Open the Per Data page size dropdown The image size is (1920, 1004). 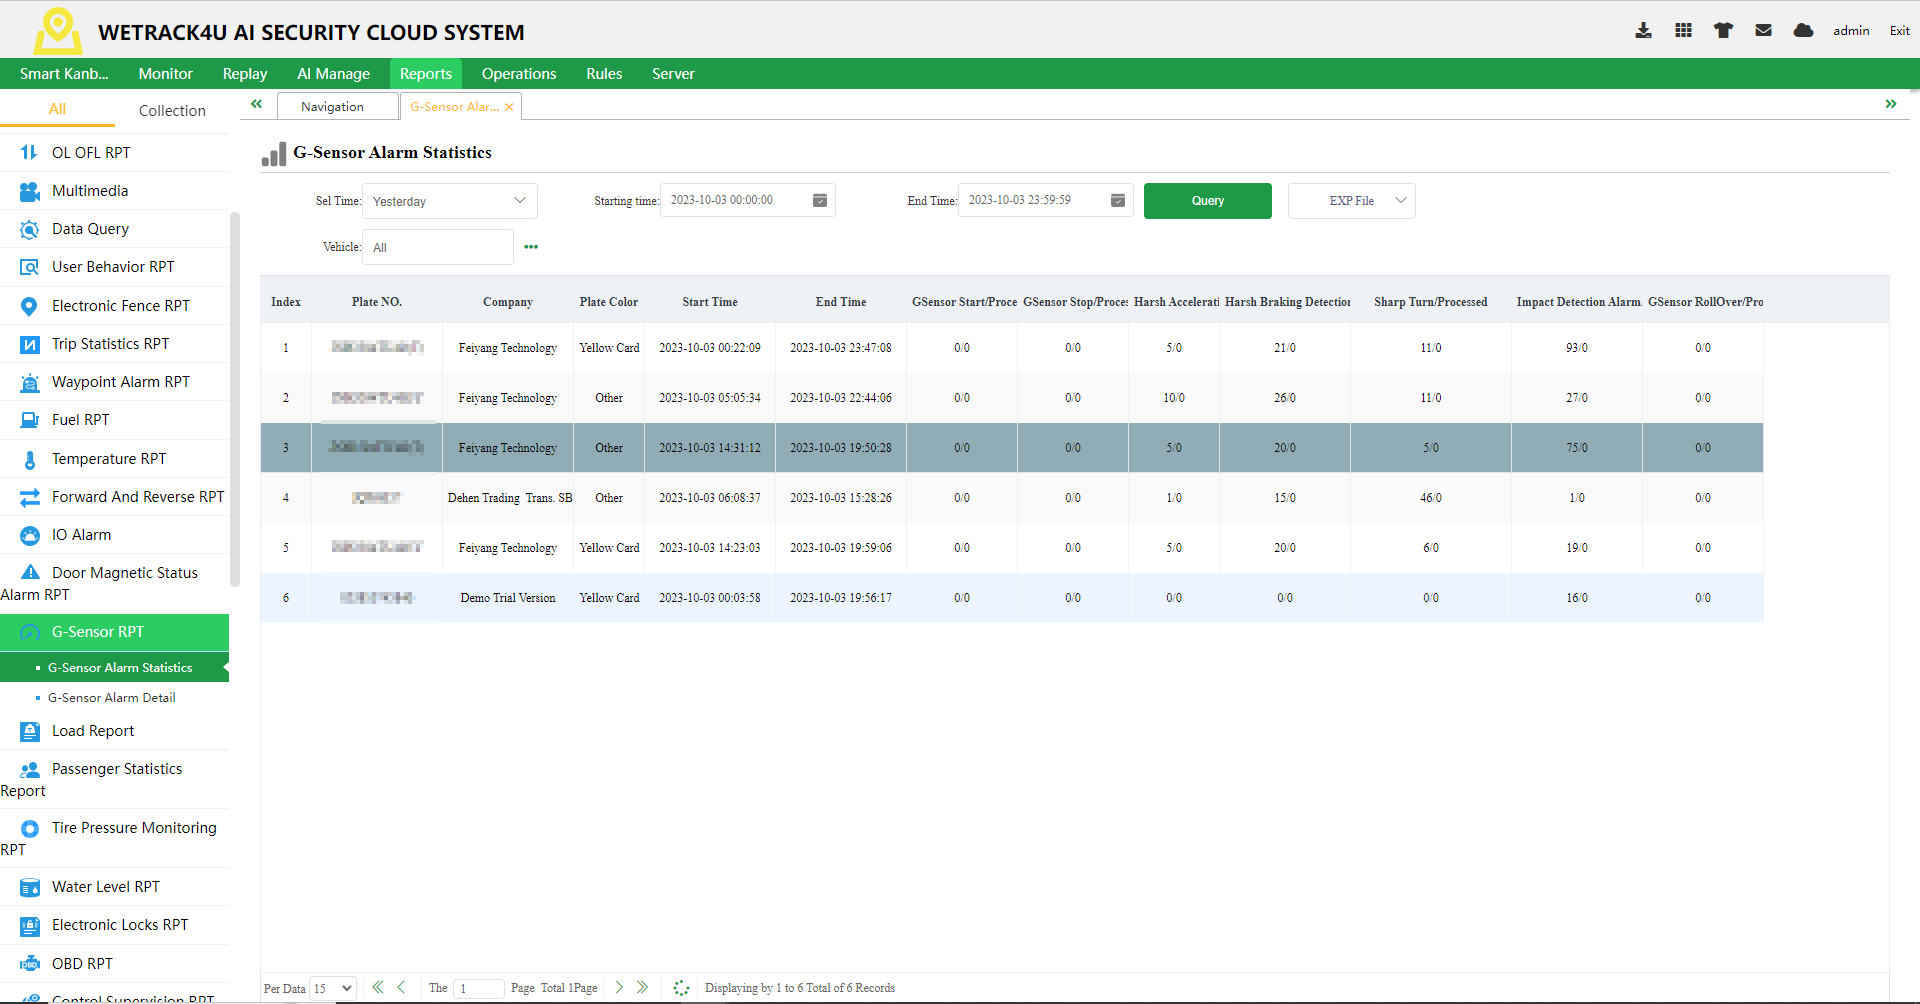333,988
